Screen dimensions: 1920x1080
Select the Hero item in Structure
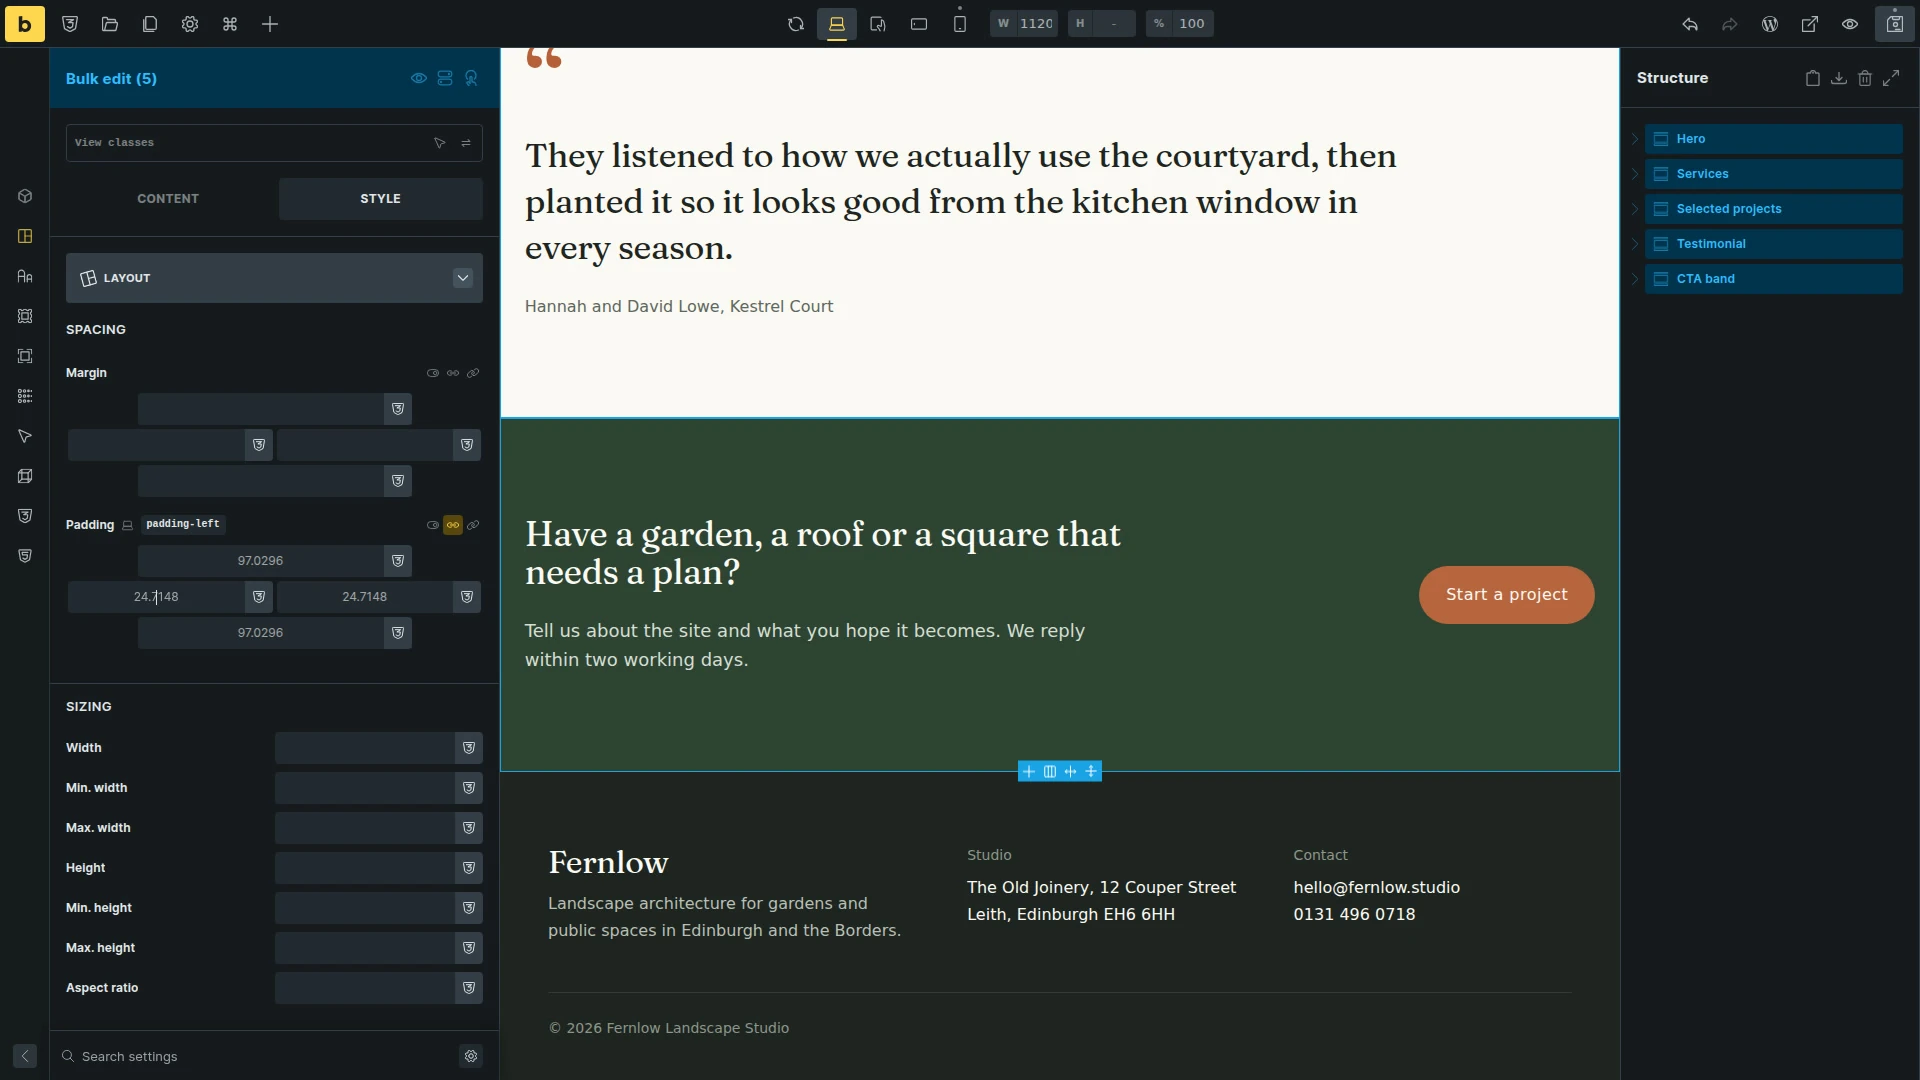(1773, 139)
